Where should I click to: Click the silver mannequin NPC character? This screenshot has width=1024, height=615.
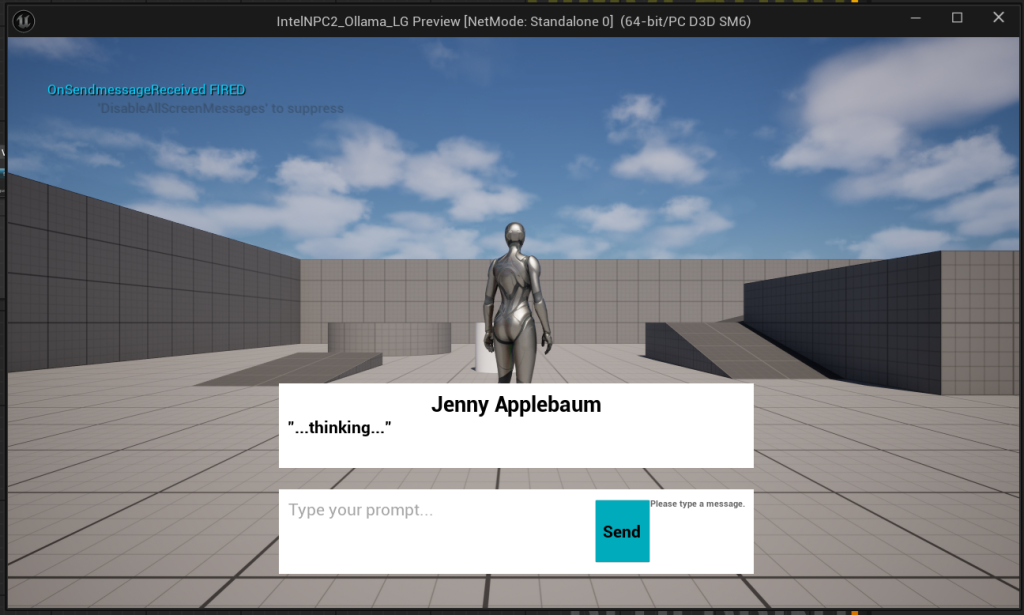coord(517,300)
